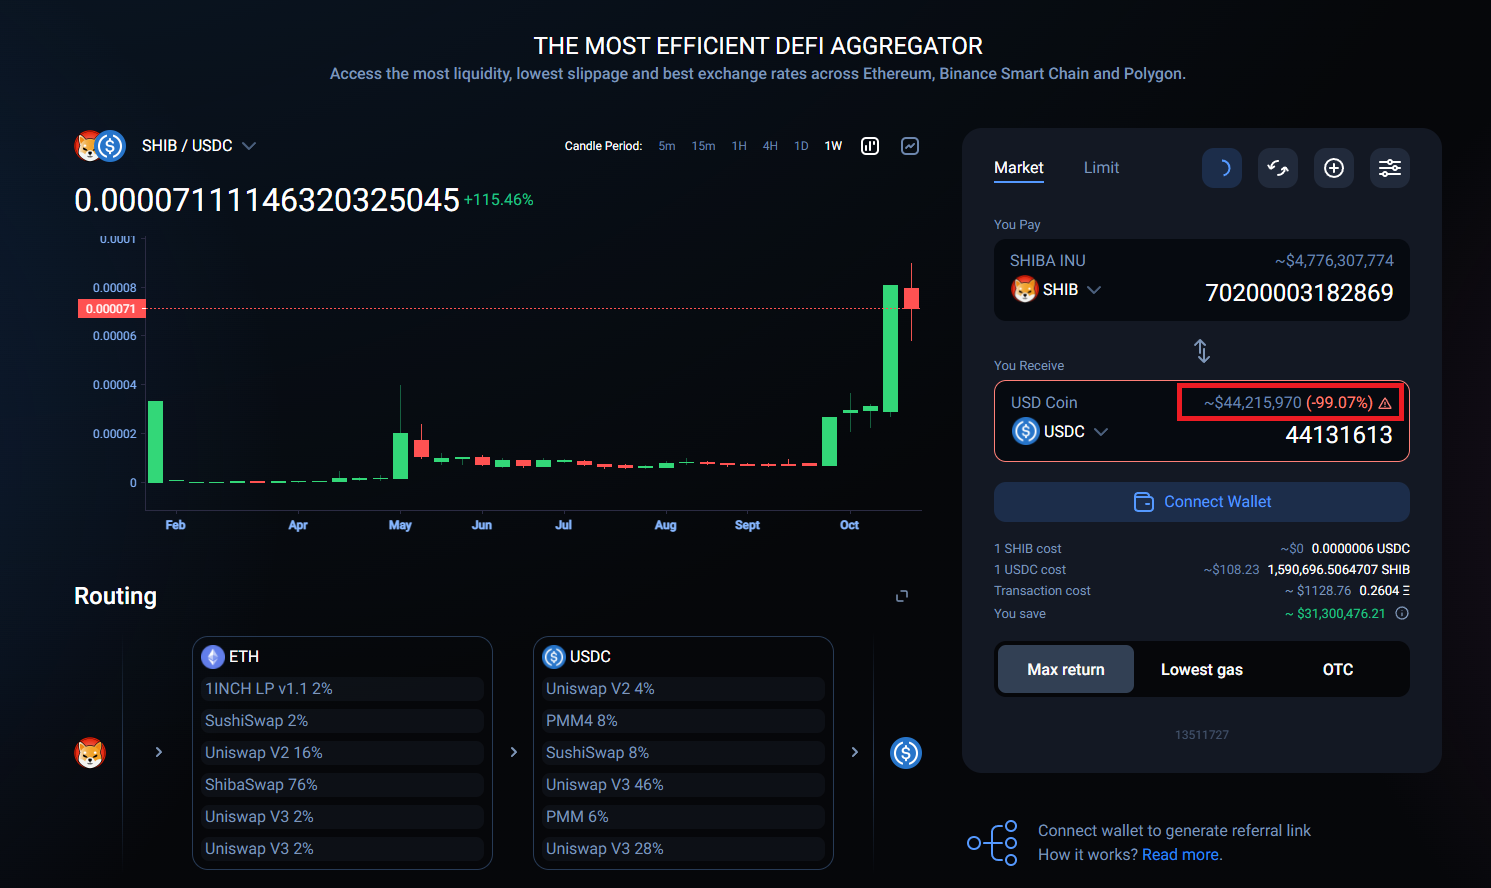Click the Connect Wallet button
This screenshot has height=888, width=1491.
click(1202, 502)
